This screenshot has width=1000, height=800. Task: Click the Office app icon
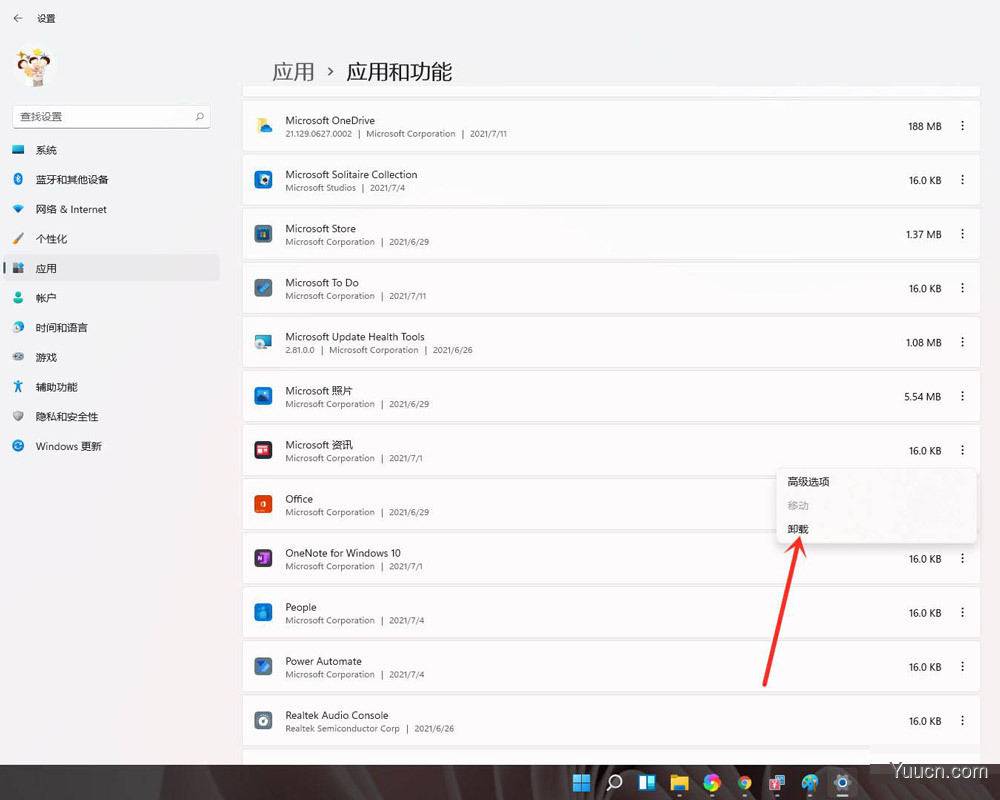point(263,505)
